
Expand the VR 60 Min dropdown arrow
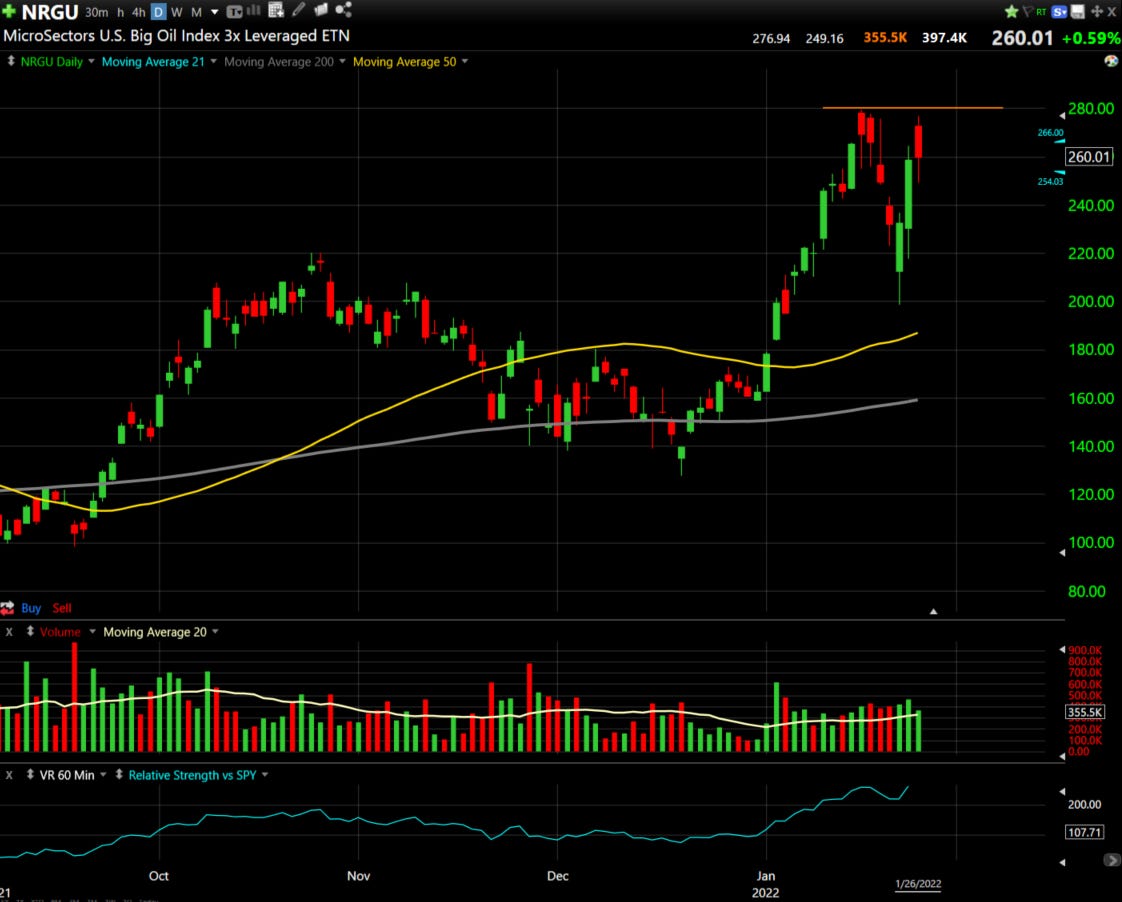tap(103, 775)
